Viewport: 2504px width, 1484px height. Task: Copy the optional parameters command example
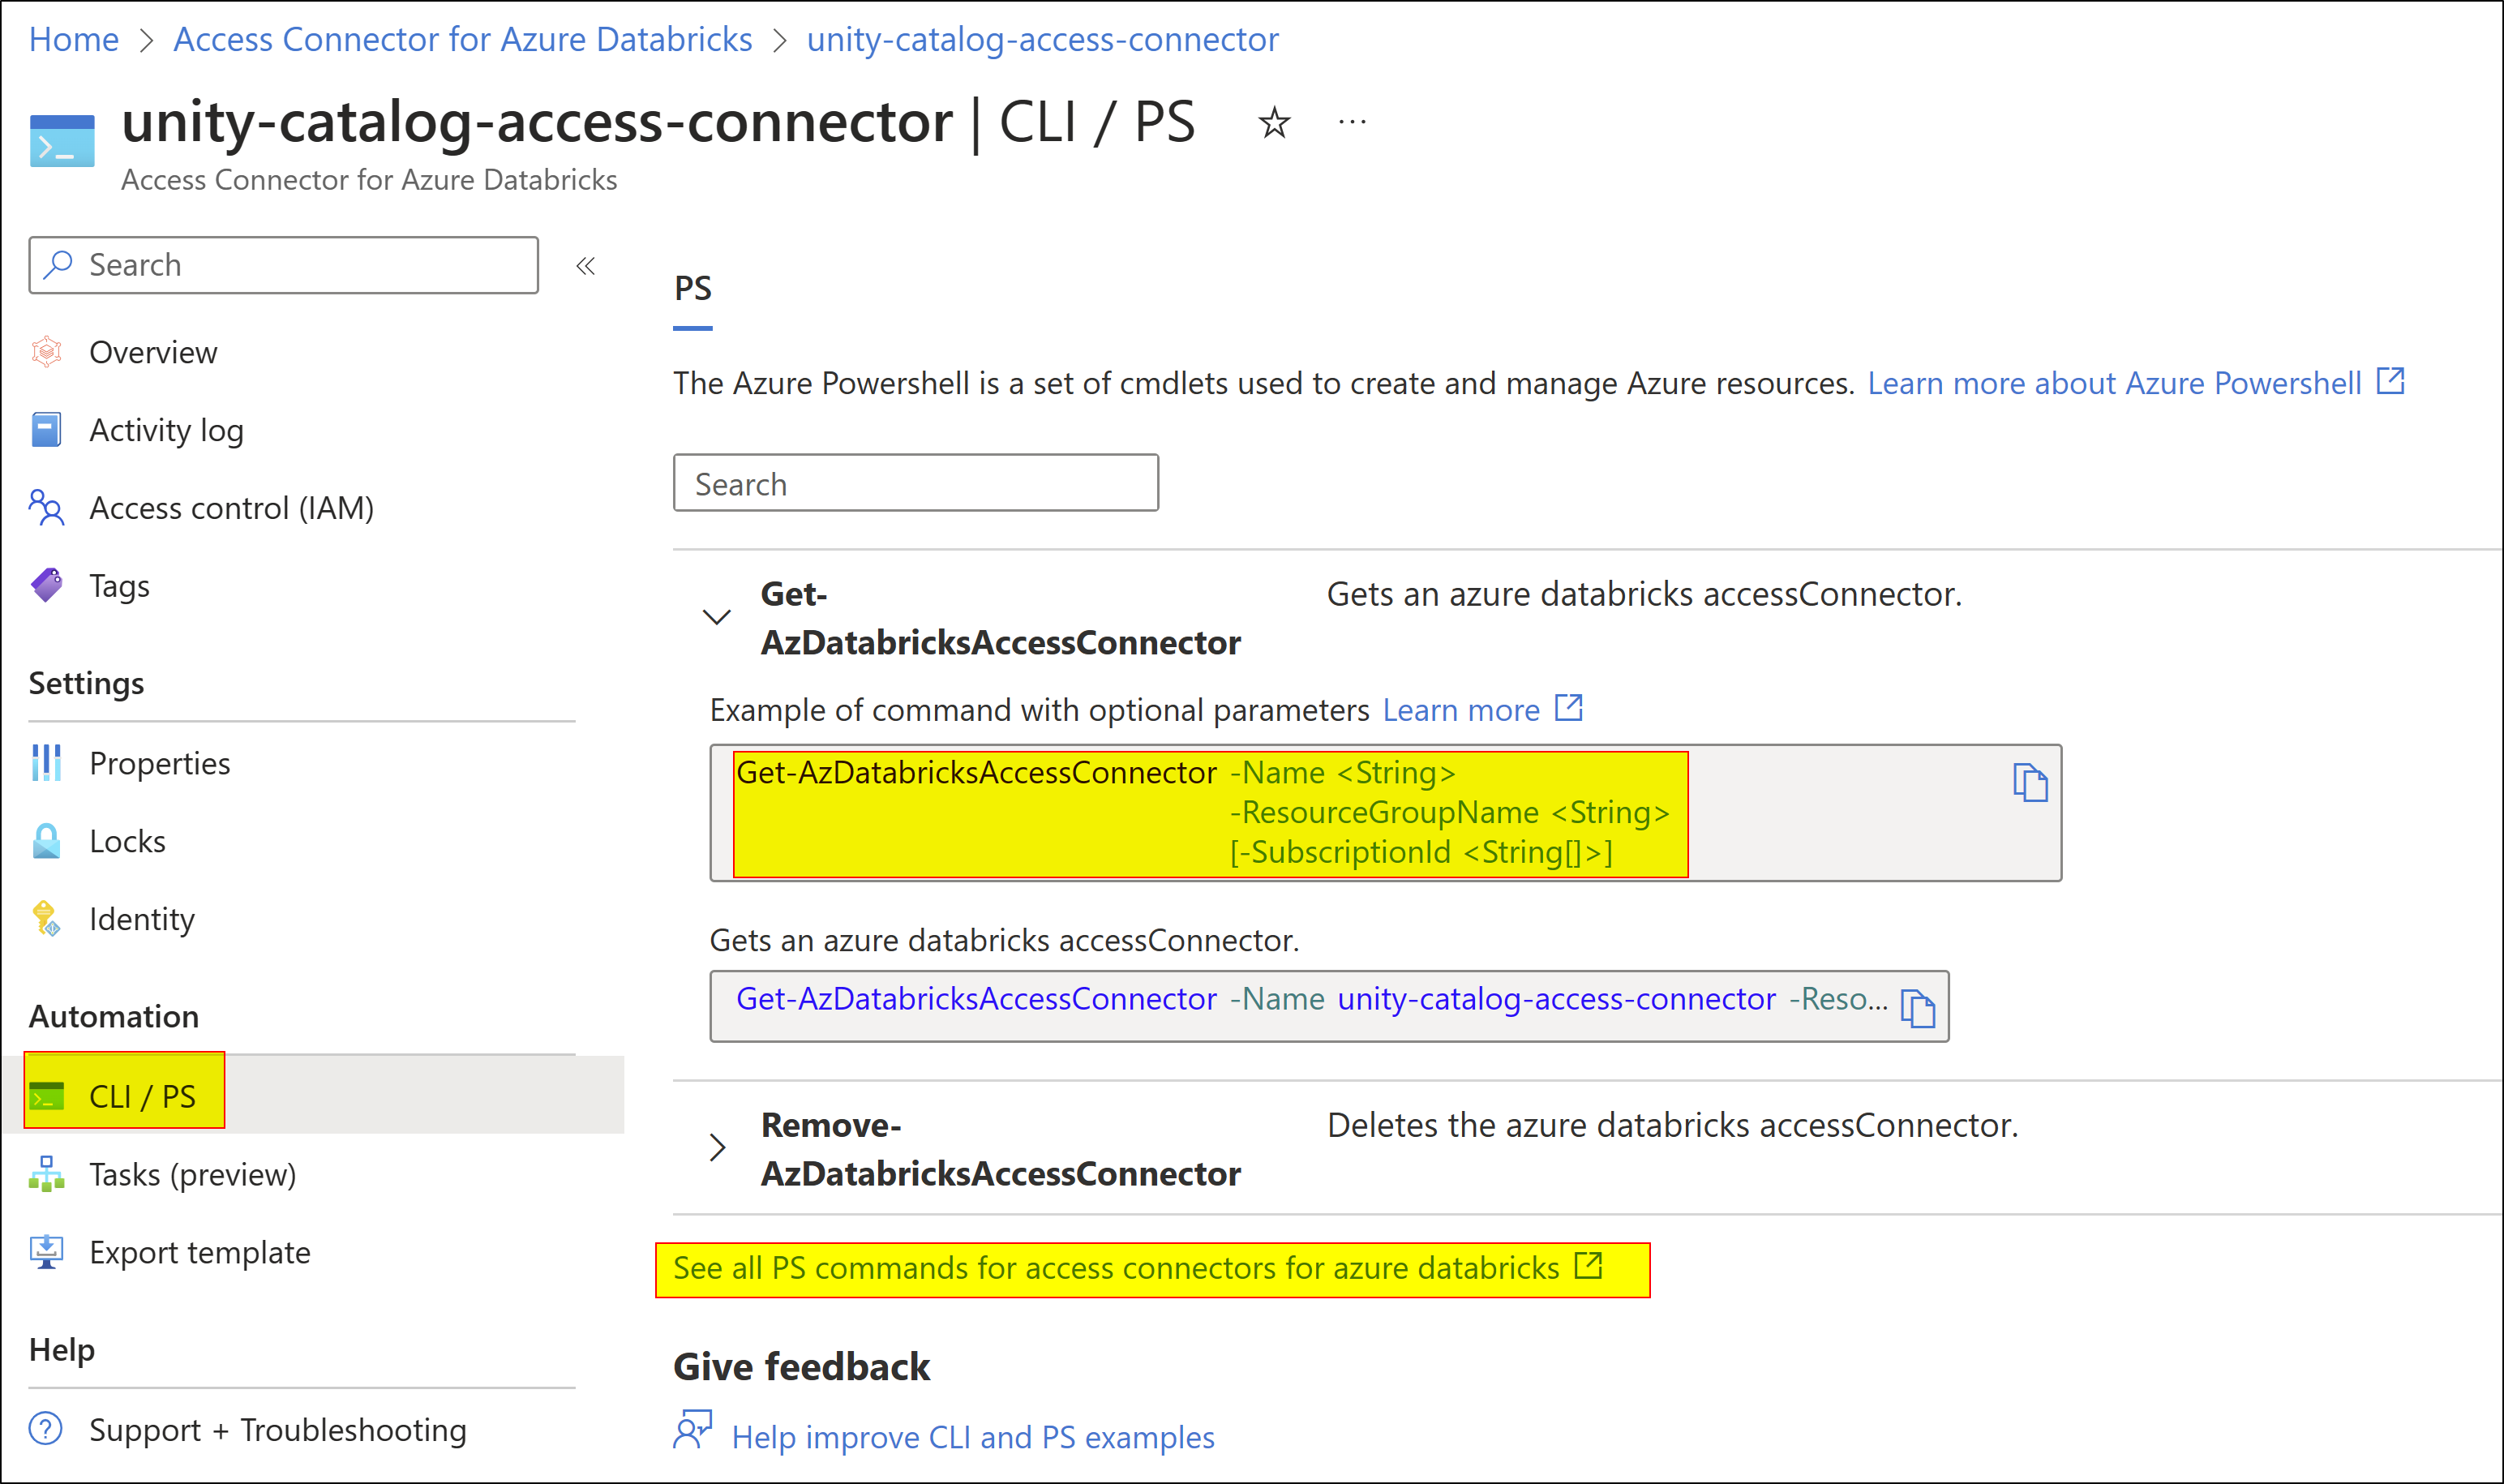[2030, 783]
